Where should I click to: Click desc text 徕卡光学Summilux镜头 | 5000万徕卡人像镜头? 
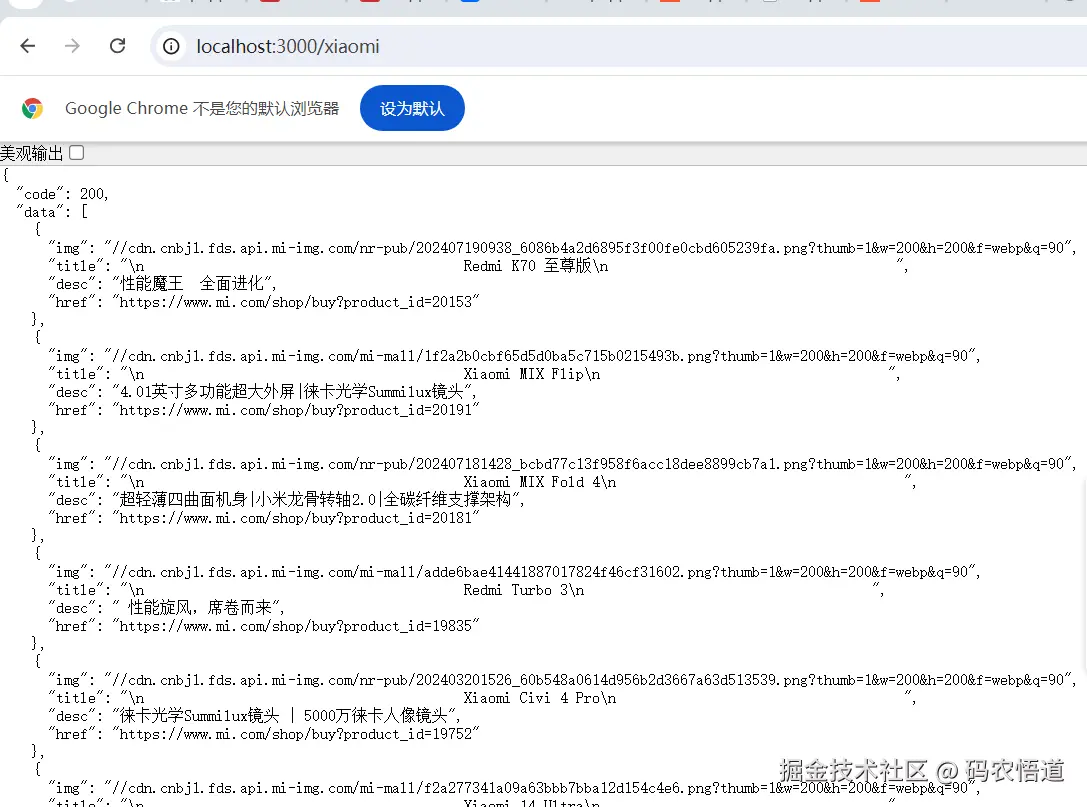[x=286, y=716]
